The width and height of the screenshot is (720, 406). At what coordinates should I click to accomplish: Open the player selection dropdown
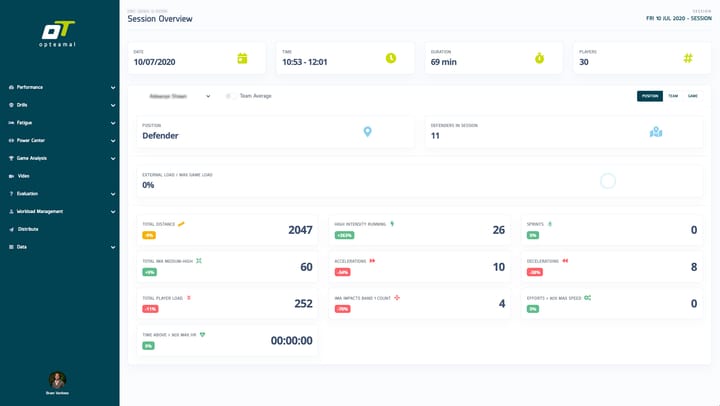[178, 96]
